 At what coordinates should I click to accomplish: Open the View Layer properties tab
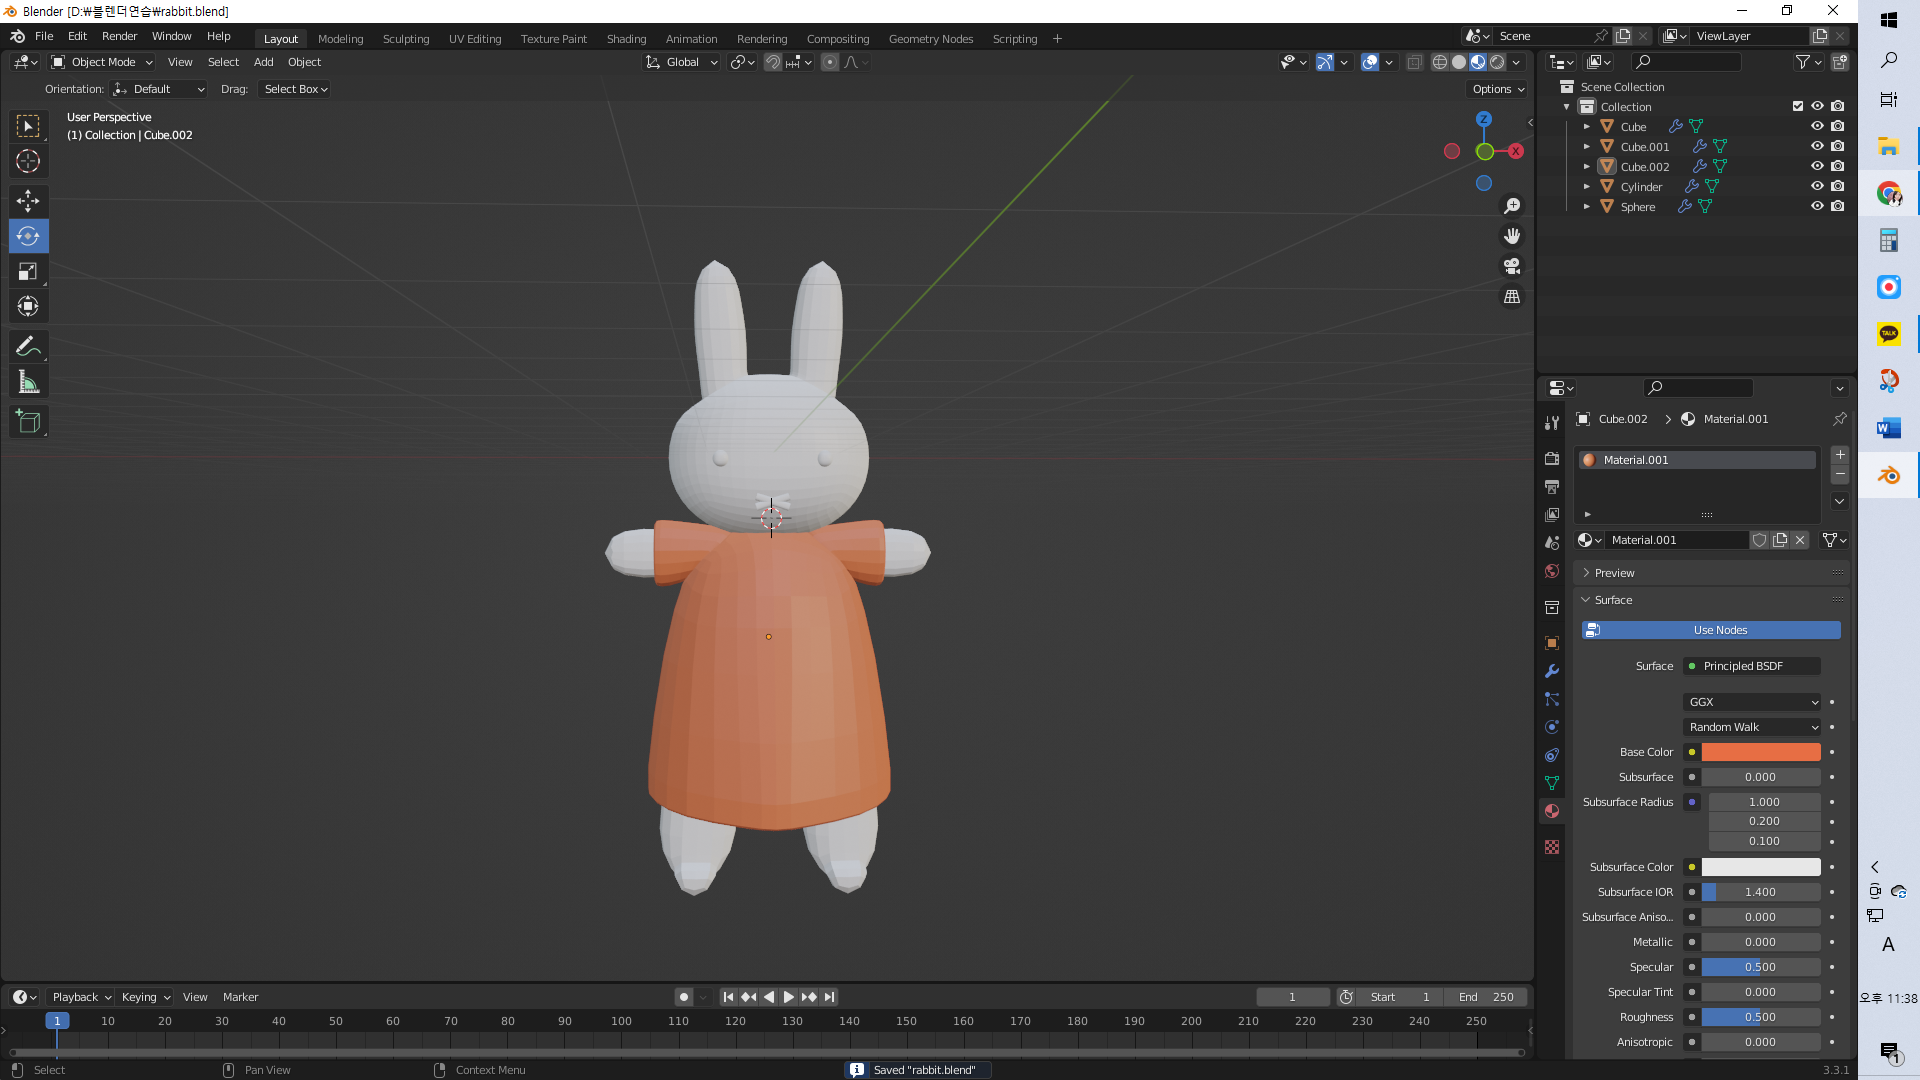pos(1552,514)
